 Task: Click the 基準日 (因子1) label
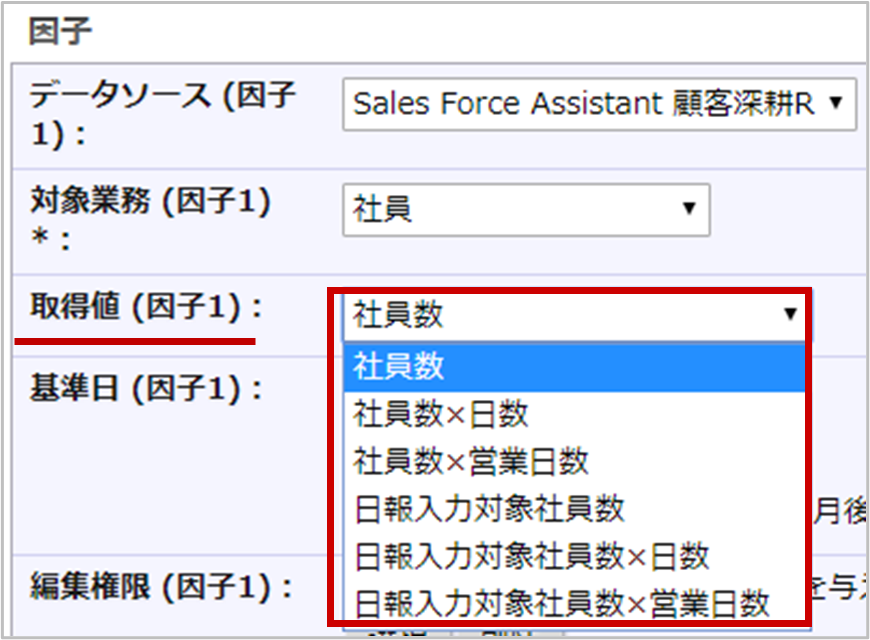point(145,388)
